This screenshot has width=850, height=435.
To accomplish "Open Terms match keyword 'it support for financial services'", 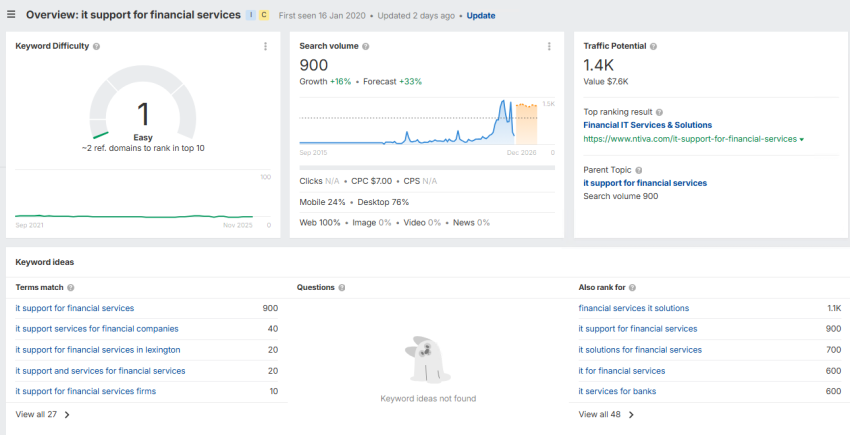I will point(75,308).
